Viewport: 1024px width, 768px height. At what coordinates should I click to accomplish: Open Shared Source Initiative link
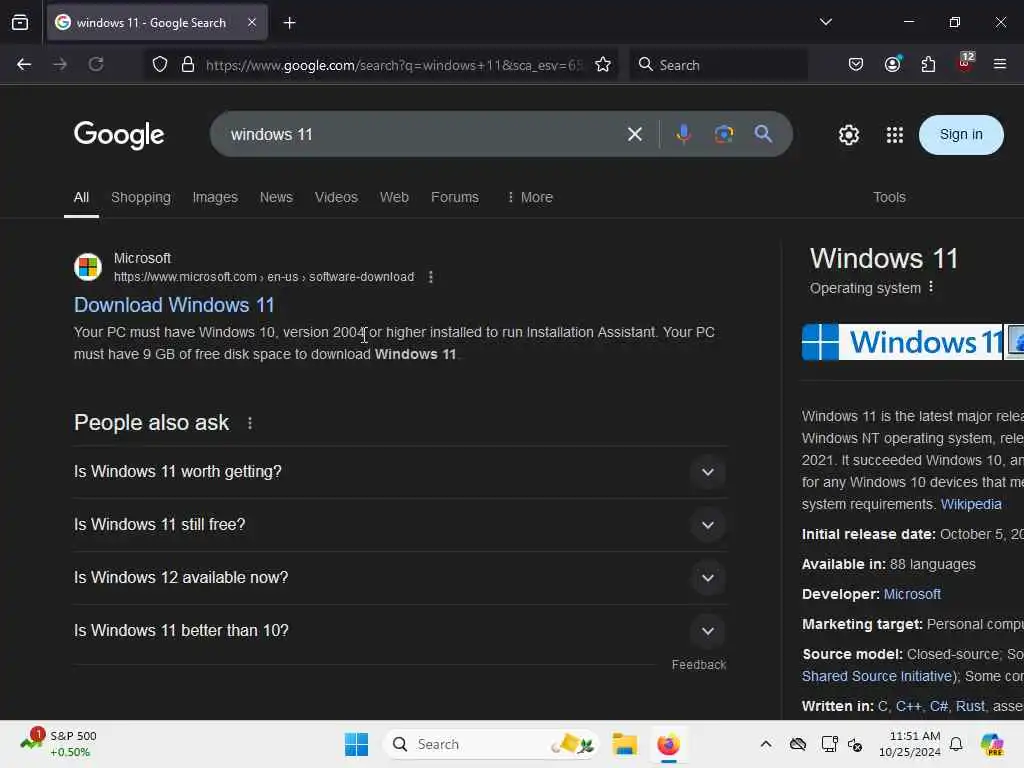[x=876, y=676]
